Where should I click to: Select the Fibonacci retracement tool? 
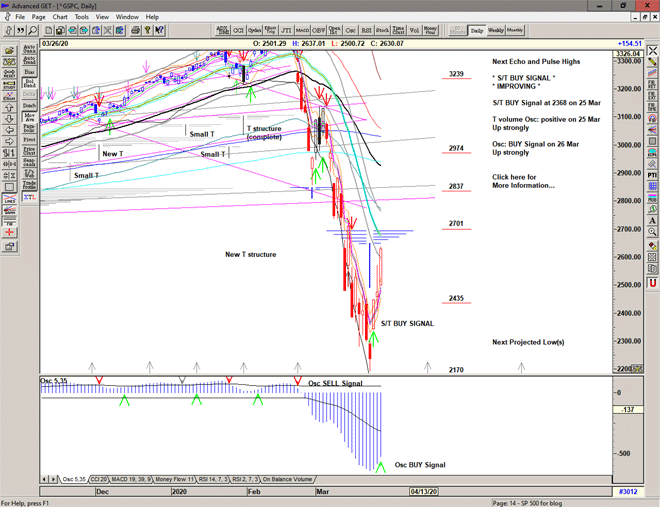652,85
